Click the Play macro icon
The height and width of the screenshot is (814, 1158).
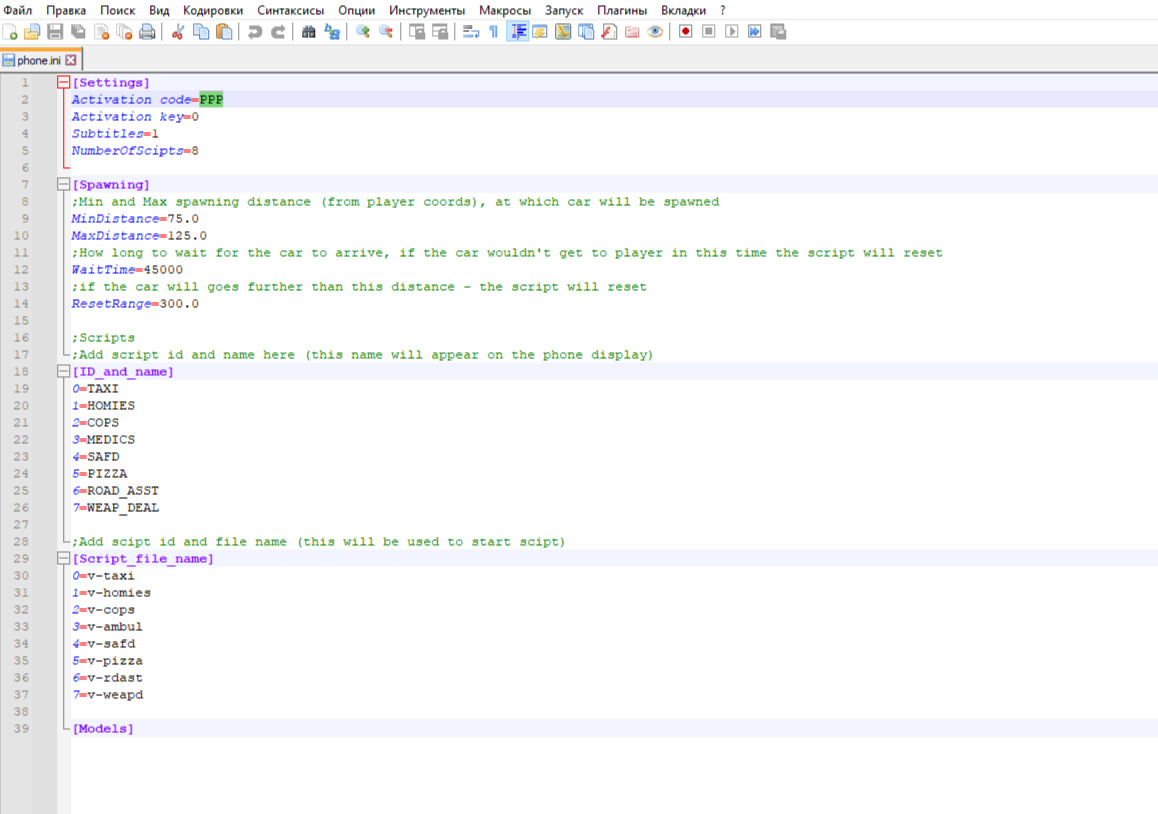pyautogui.click(x=732, y=32)
